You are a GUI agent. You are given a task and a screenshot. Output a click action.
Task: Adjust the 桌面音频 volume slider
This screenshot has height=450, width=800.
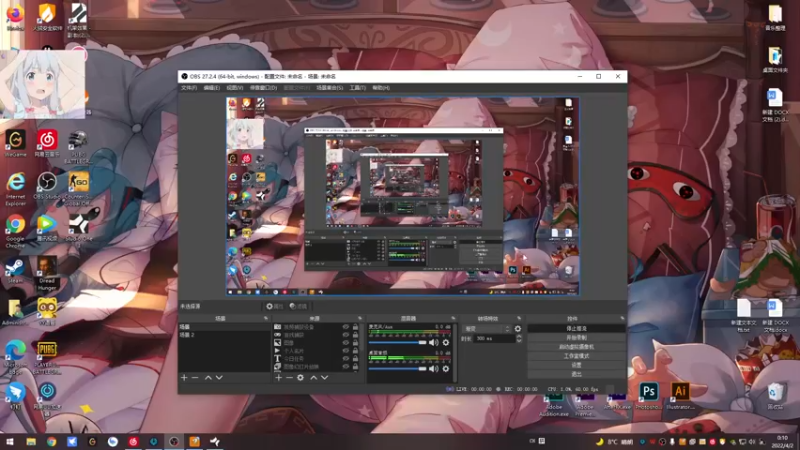(397, 368)
